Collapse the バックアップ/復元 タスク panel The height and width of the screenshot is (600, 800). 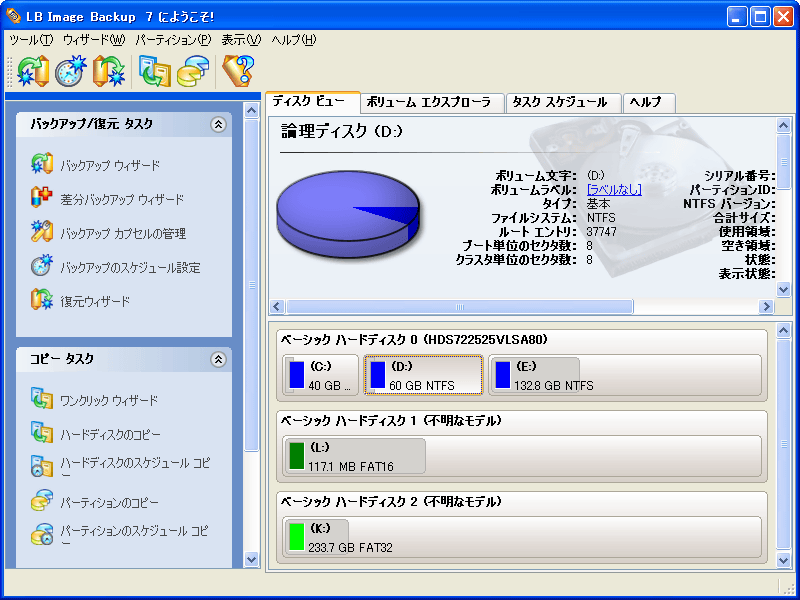218,124
